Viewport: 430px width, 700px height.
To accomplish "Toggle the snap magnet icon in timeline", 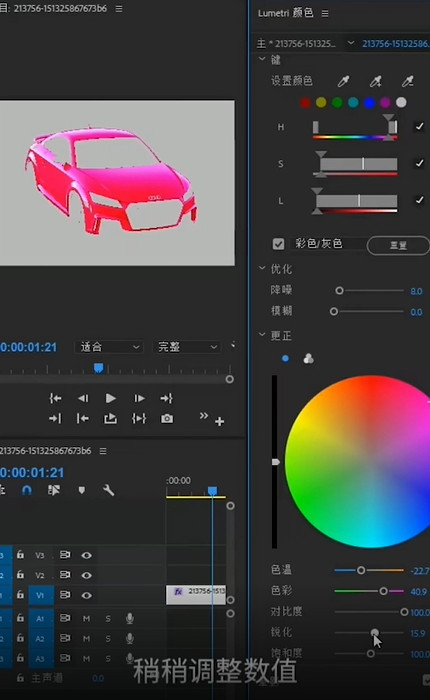I will pos(27,490).
